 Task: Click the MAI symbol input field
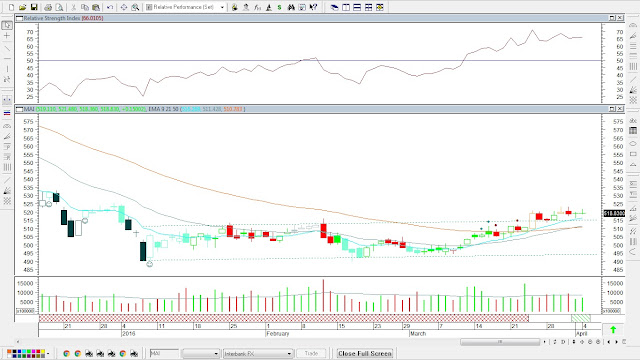(x=164, y=353)
